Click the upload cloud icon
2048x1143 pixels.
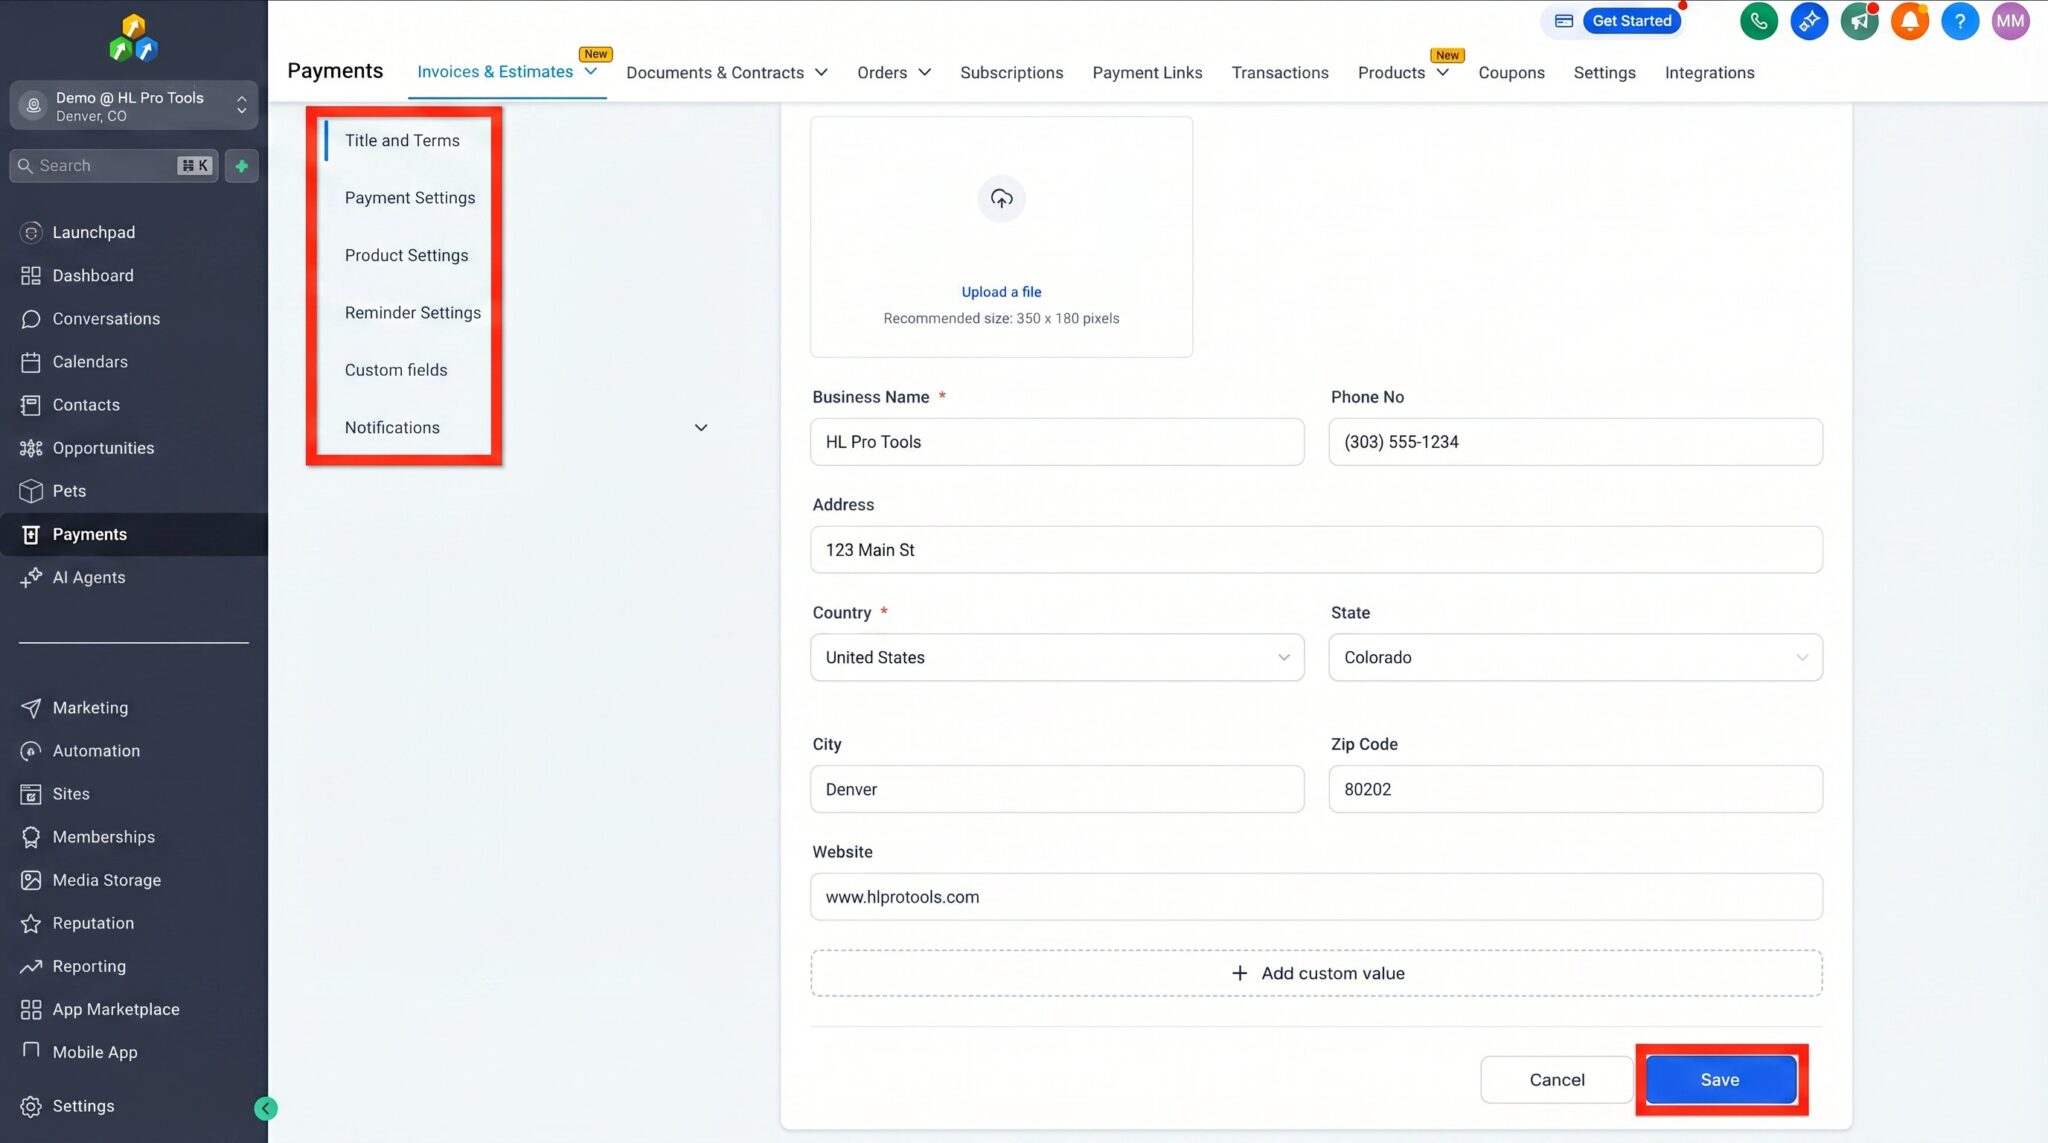click(1001, 198)
